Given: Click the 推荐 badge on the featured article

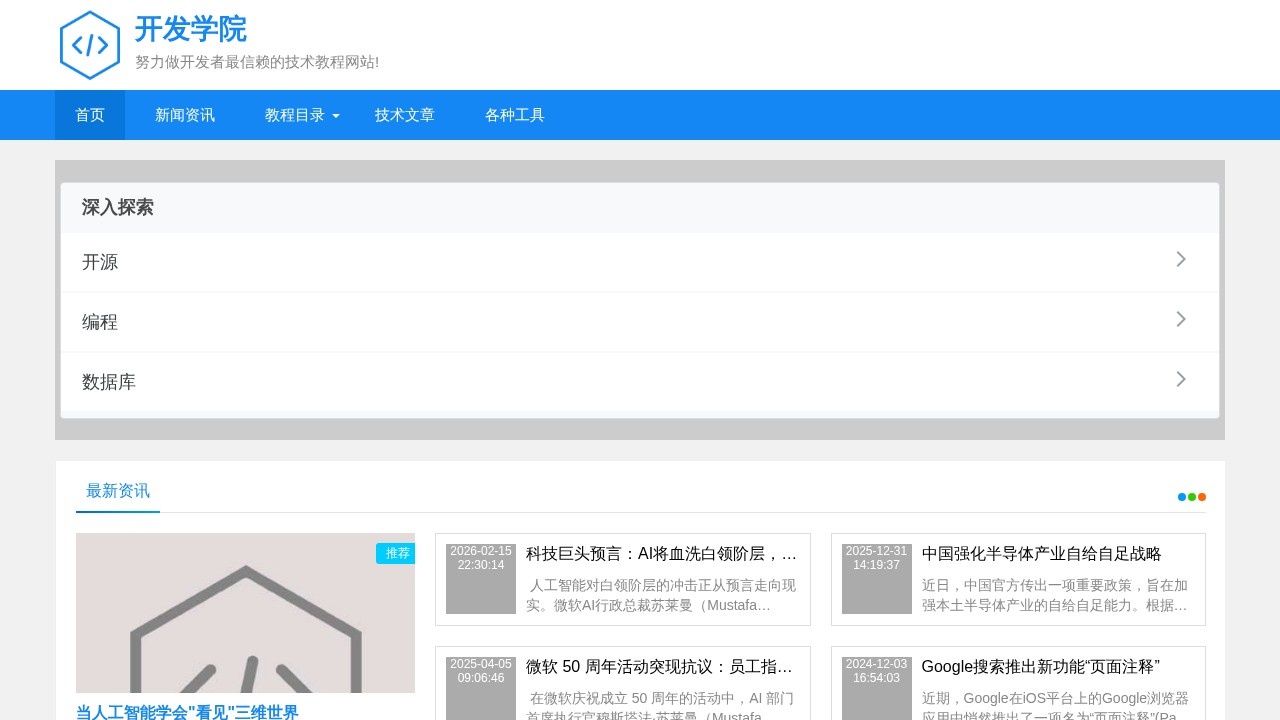Looking at the screenshot, I should 396,553.
